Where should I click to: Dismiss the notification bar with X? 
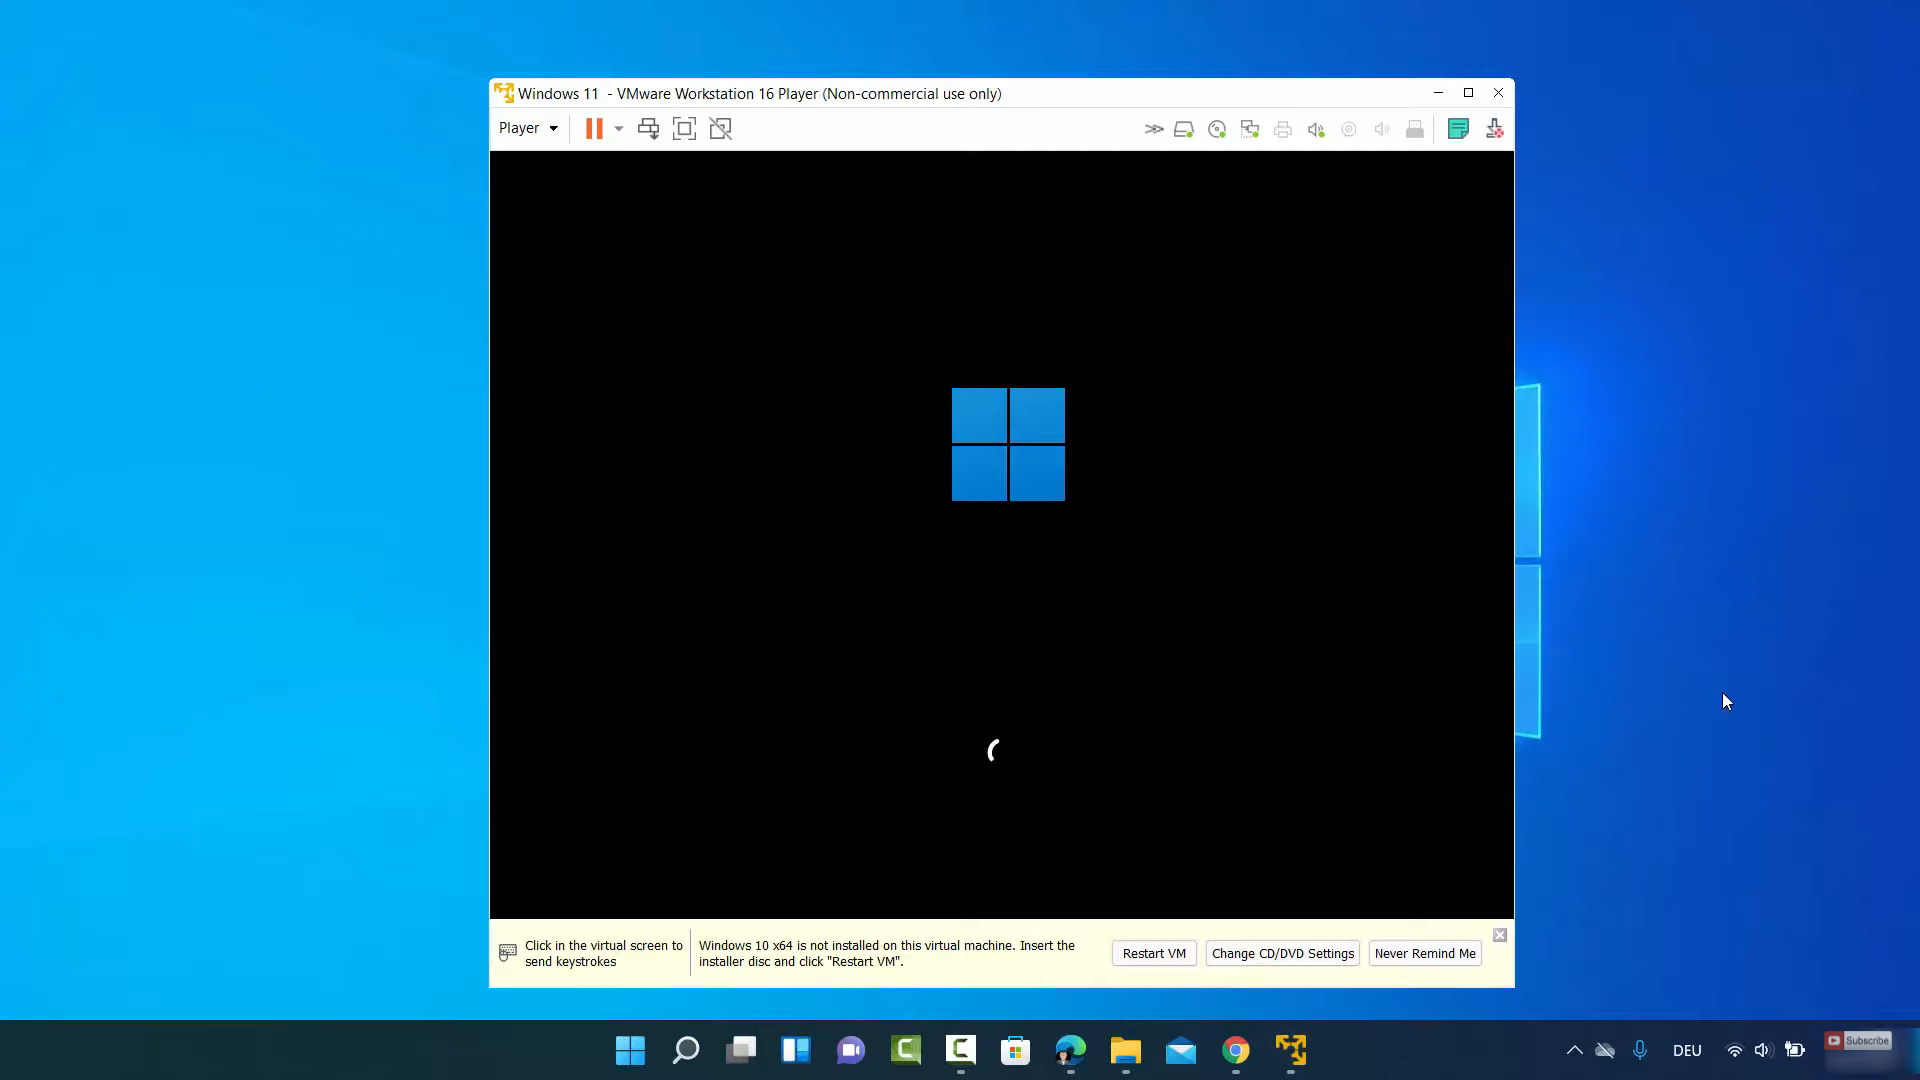point(1499,935)
